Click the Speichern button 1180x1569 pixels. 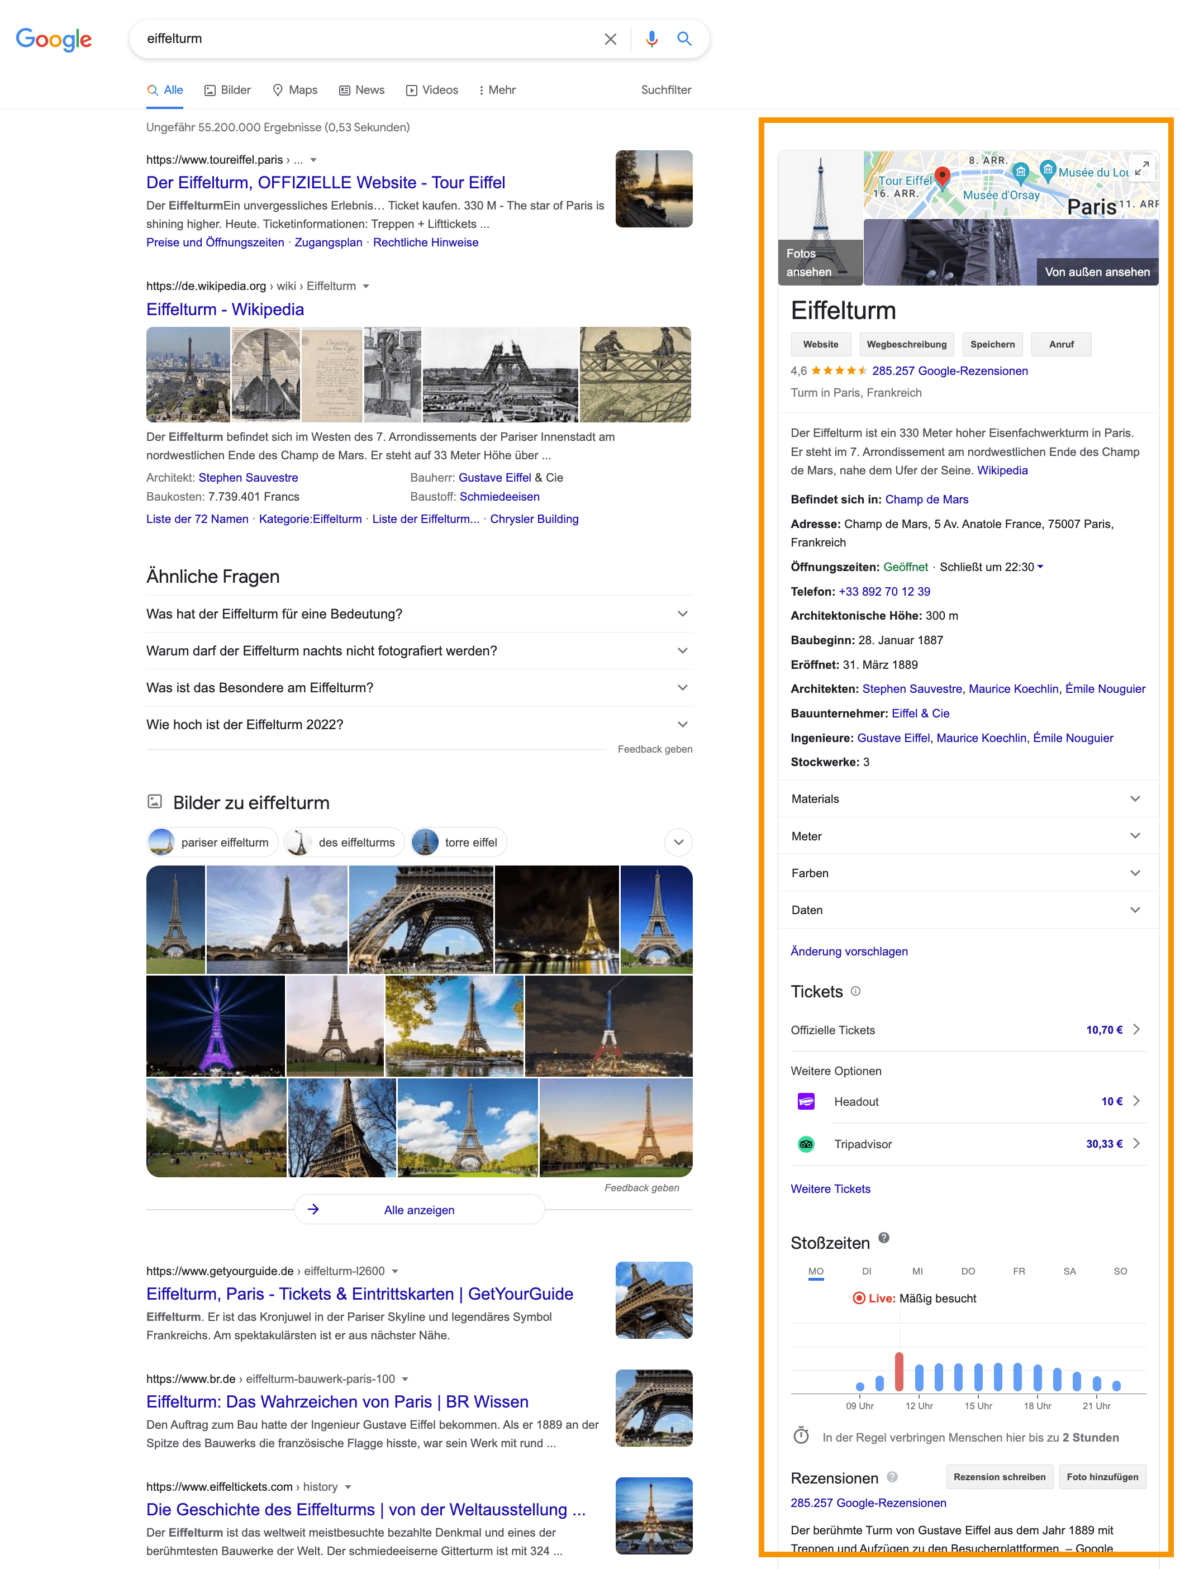coord(993,344)
